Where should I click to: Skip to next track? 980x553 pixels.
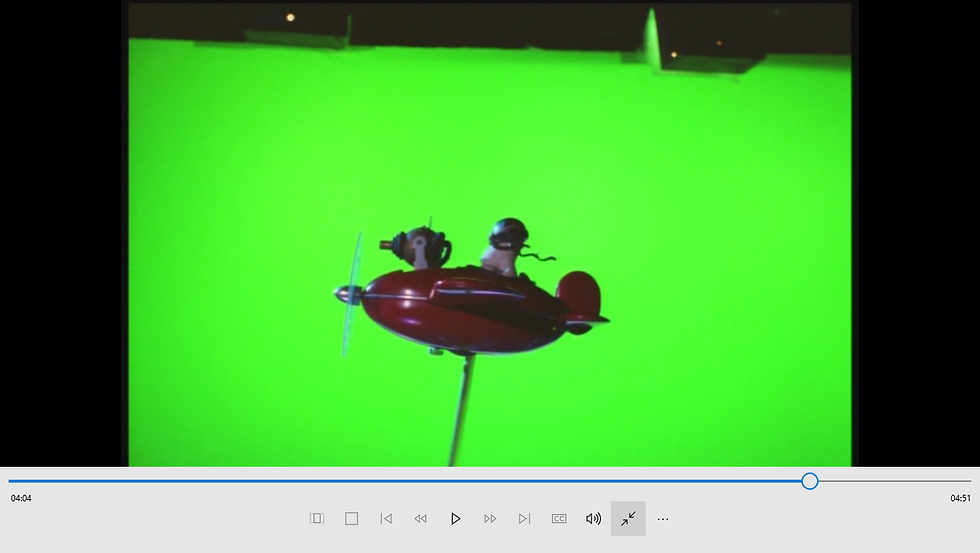click(x=524, y=519)
